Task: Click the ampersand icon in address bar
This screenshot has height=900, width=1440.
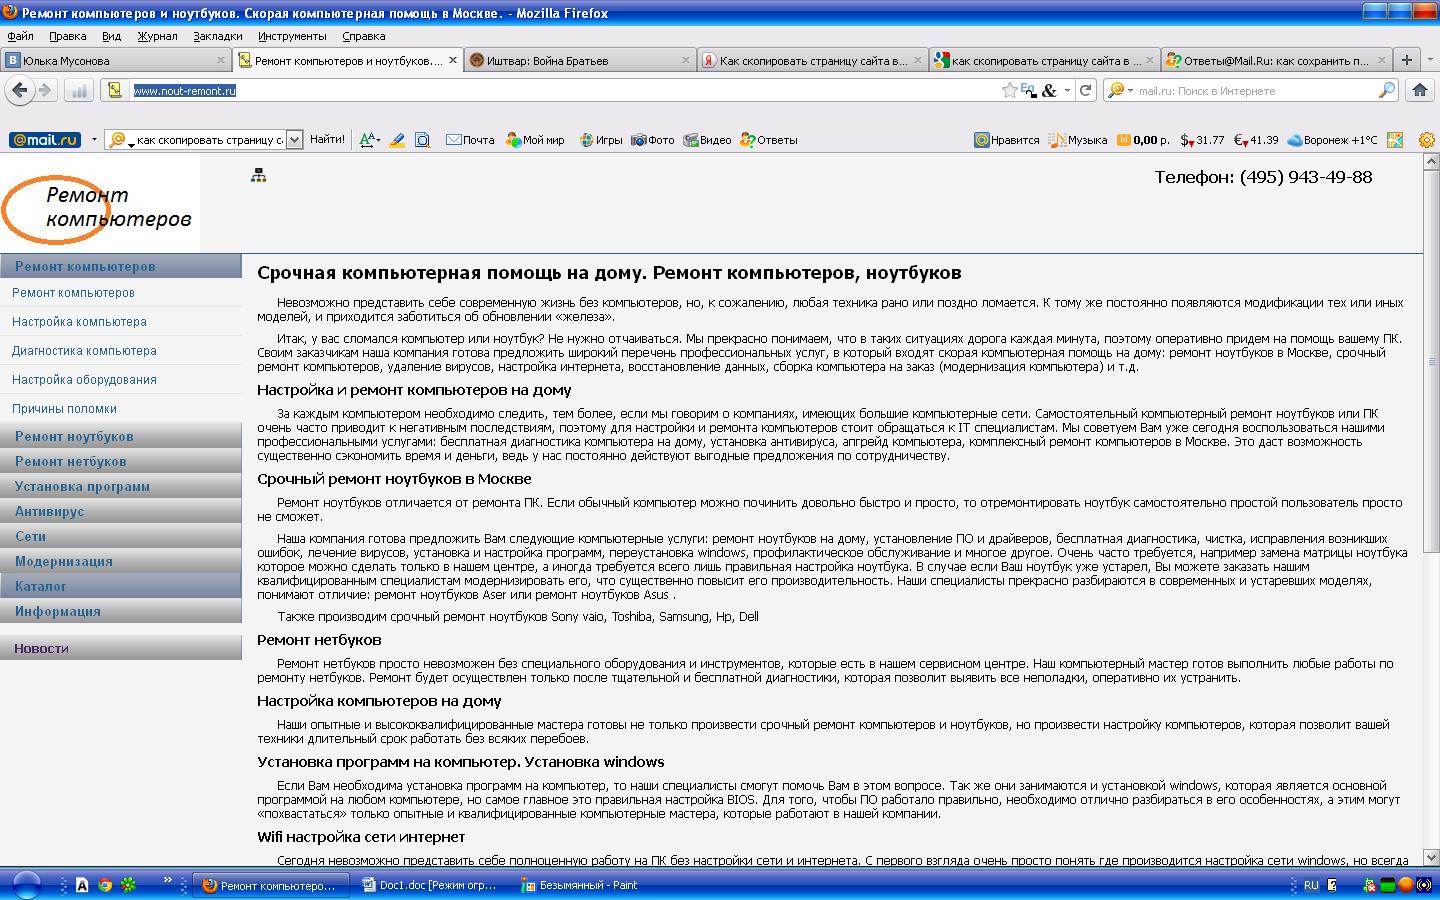Action: click(1048, 90)
